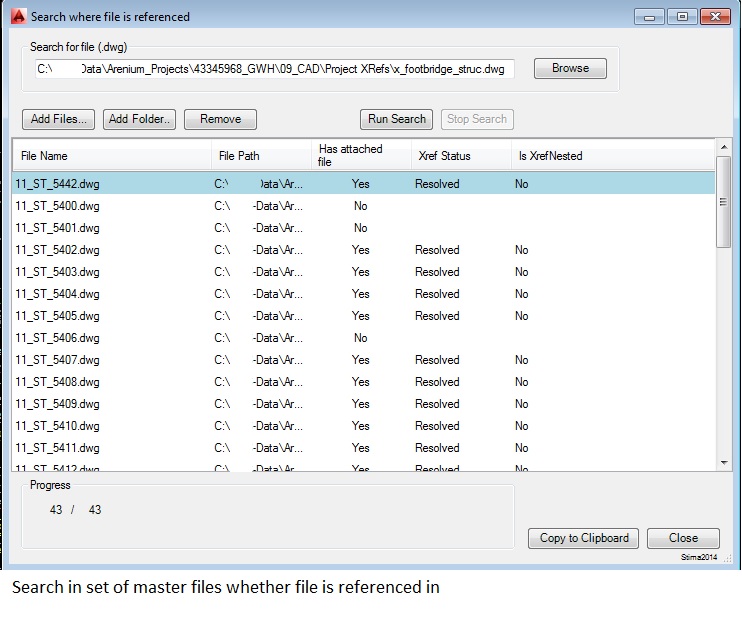Image resolution: width=742 pixels, height=636 pixels.
Task: Select the row 11_ST_5408.dwg
Action: 363,382
